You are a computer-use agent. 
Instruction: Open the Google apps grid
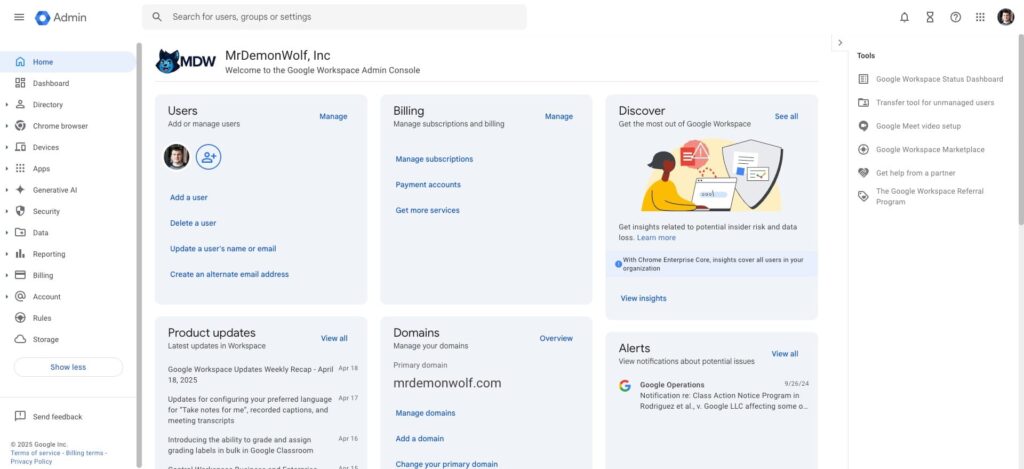point(980,18)
